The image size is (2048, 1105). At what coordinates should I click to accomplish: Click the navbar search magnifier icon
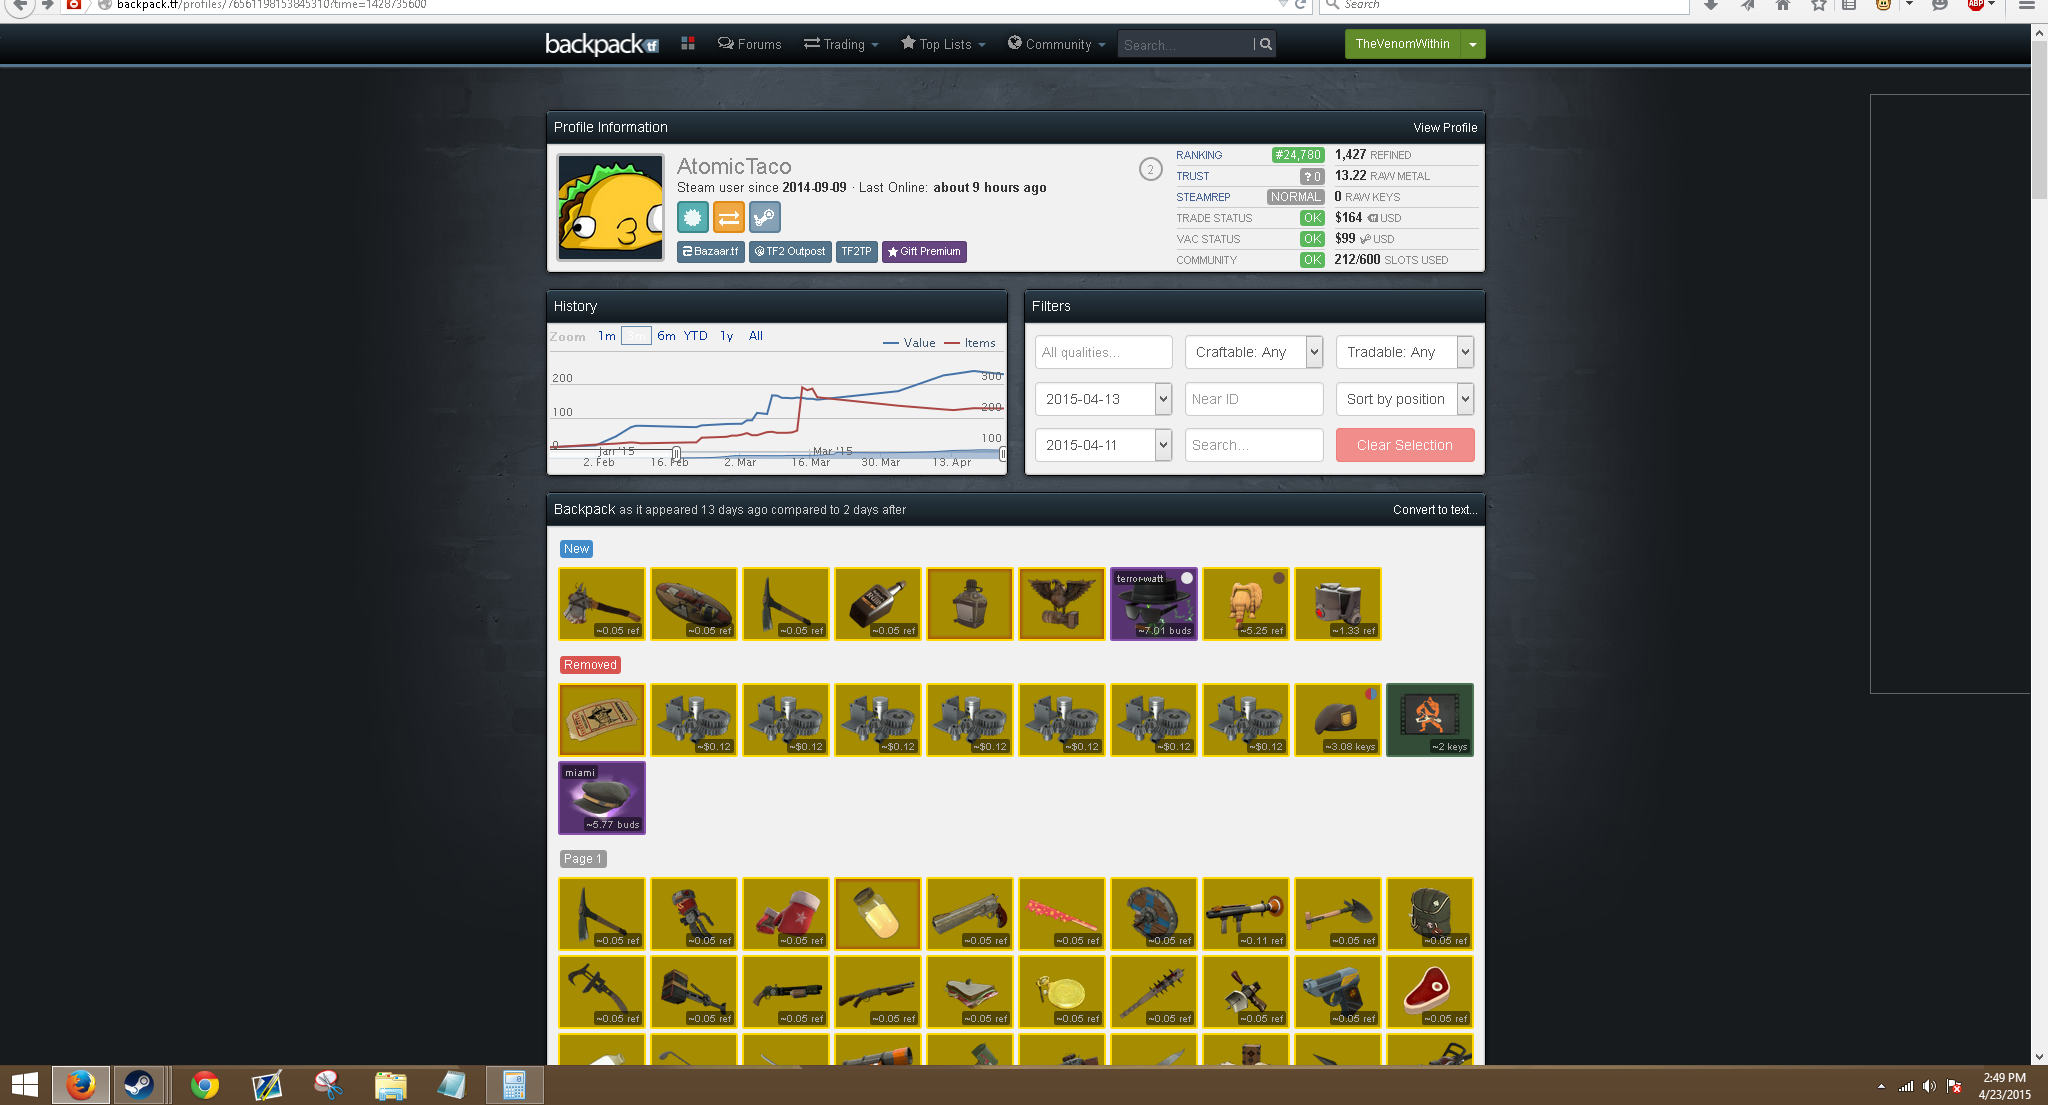[x=1265, y=44]
